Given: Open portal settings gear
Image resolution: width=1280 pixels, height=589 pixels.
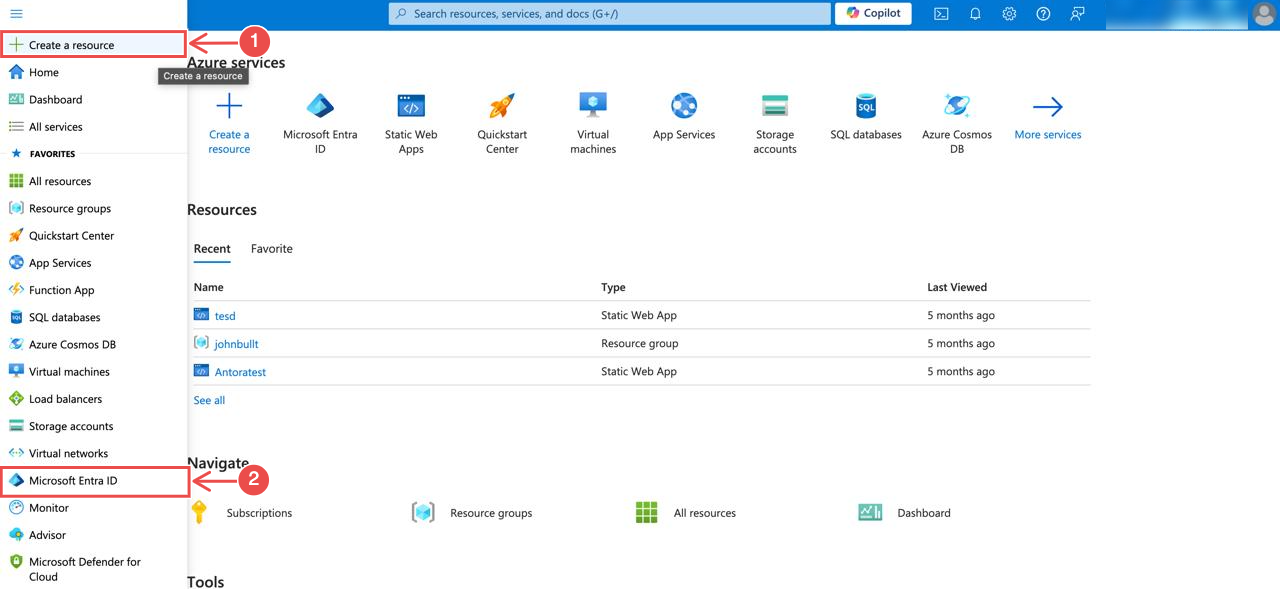Looking at the screenshot, I should (1008, 13).
